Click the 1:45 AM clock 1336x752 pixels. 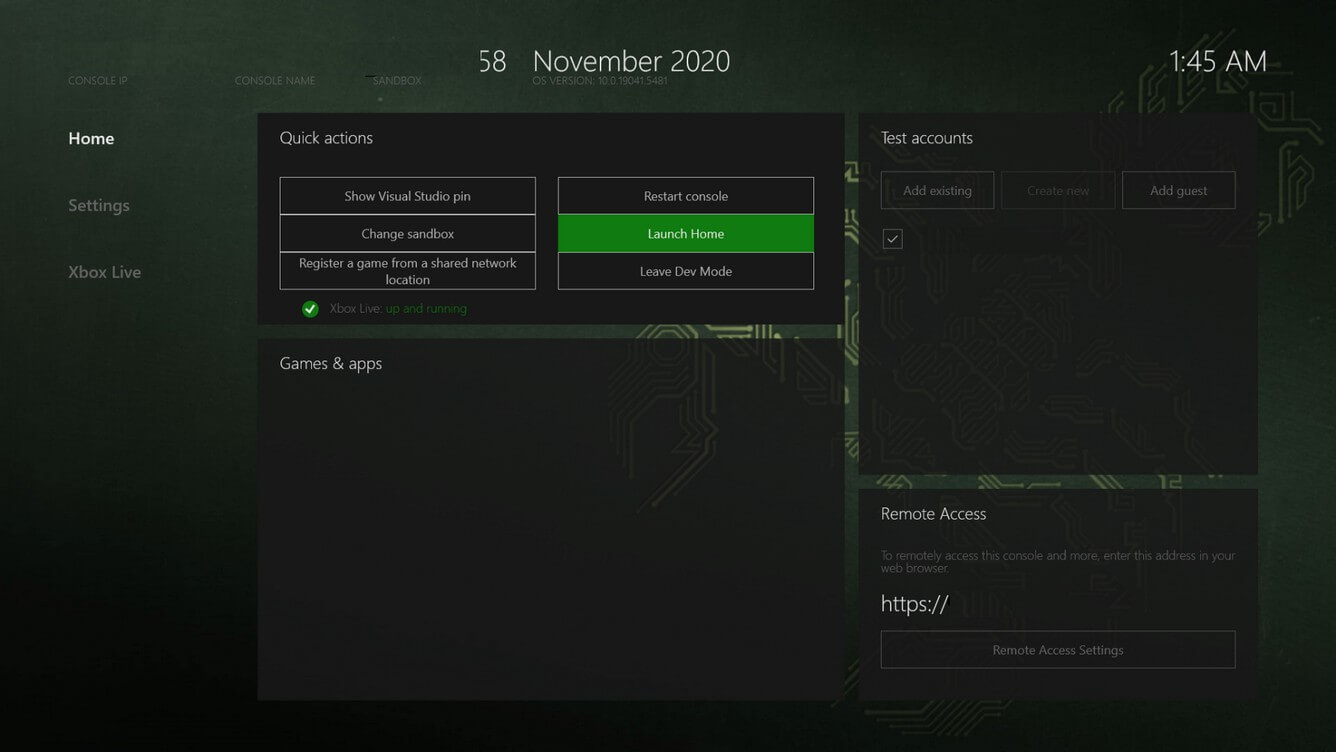click(x=1218, y=61)
